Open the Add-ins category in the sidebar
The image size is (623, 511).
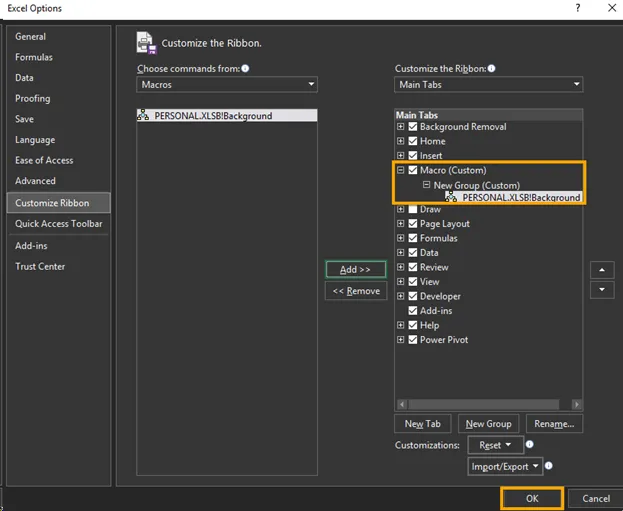pos(58,246)
